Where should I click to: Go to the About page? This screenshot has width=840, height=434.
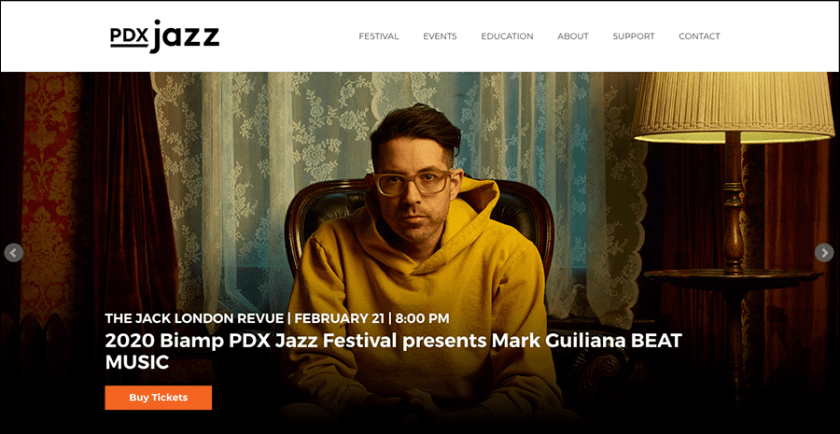coord(573,36)
